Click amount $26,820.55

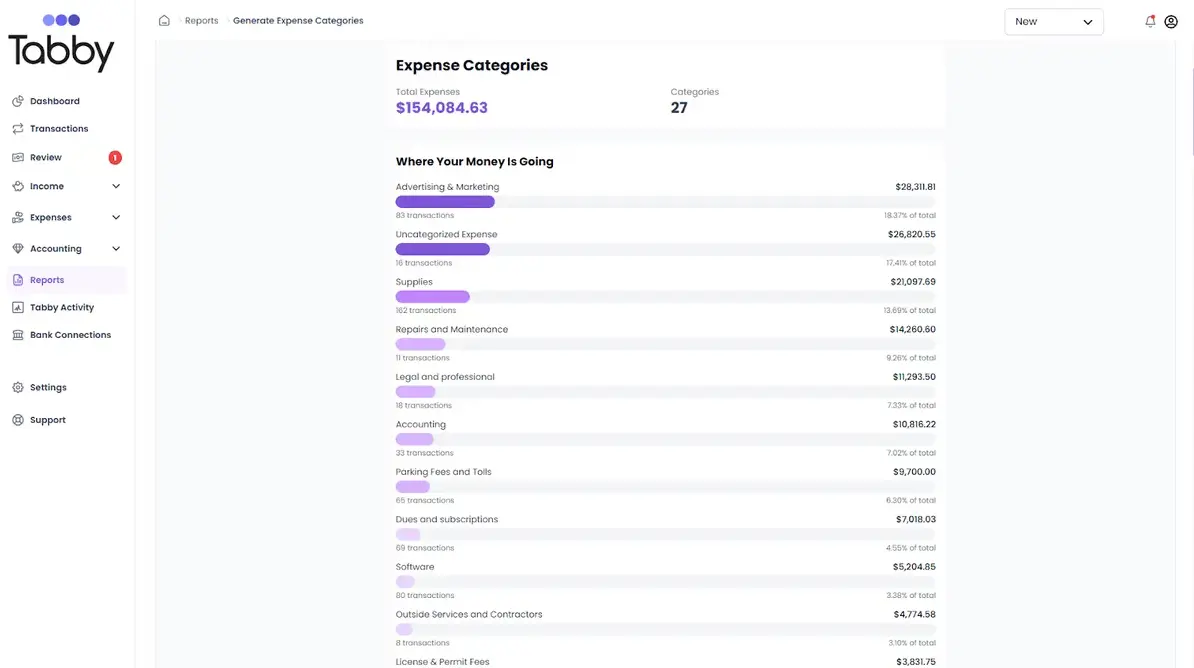click(x=911, y=235)
